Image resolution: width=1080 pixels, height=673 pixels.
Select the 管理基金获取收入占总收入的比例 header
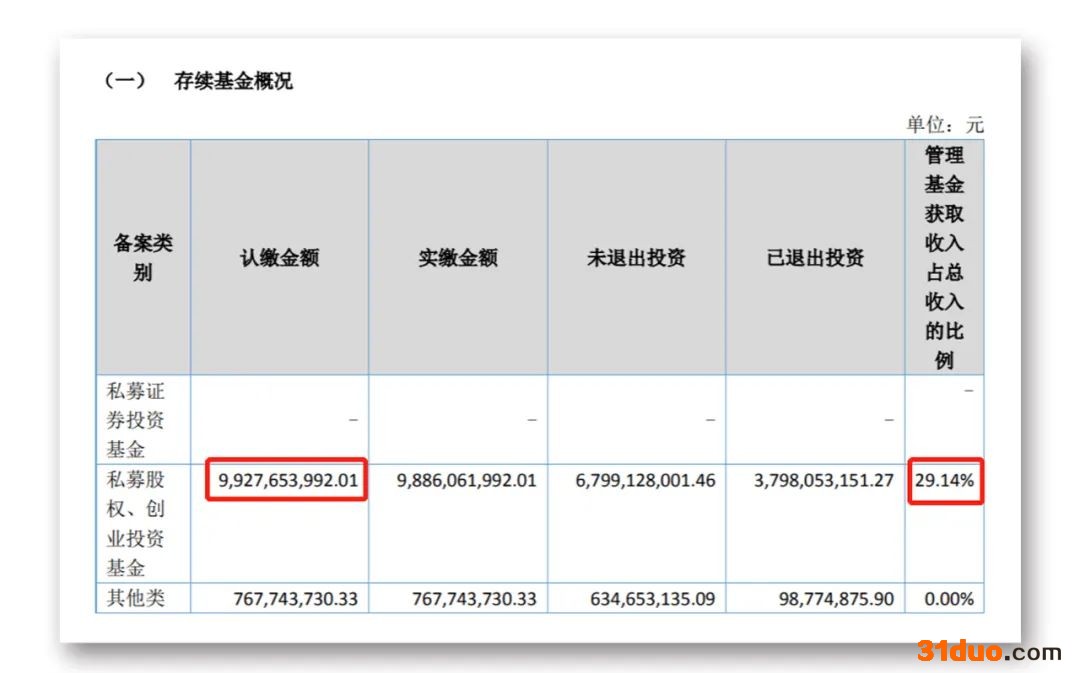click(944, 258)
